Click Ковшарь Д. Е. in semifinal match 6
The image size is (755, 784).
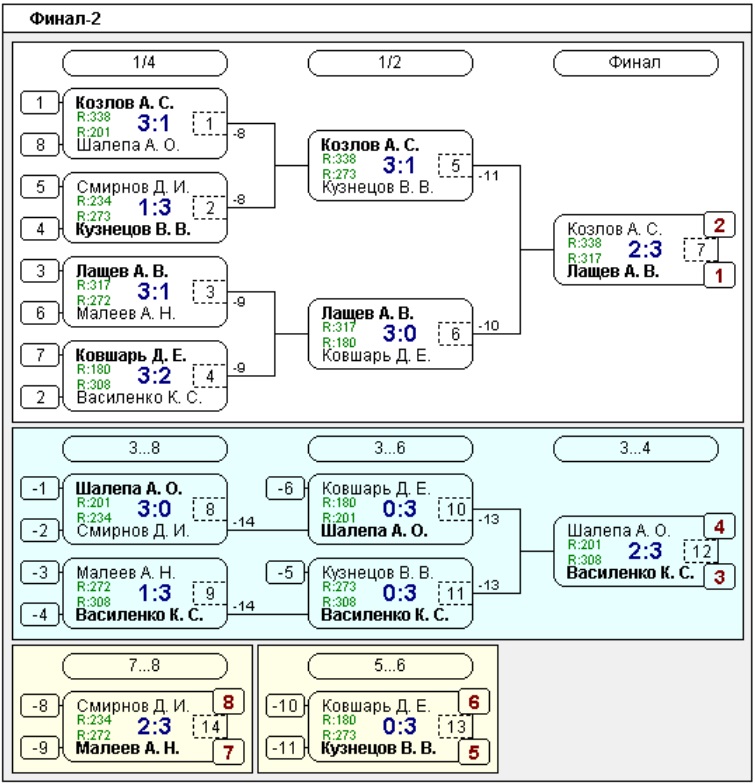[376, 355]
